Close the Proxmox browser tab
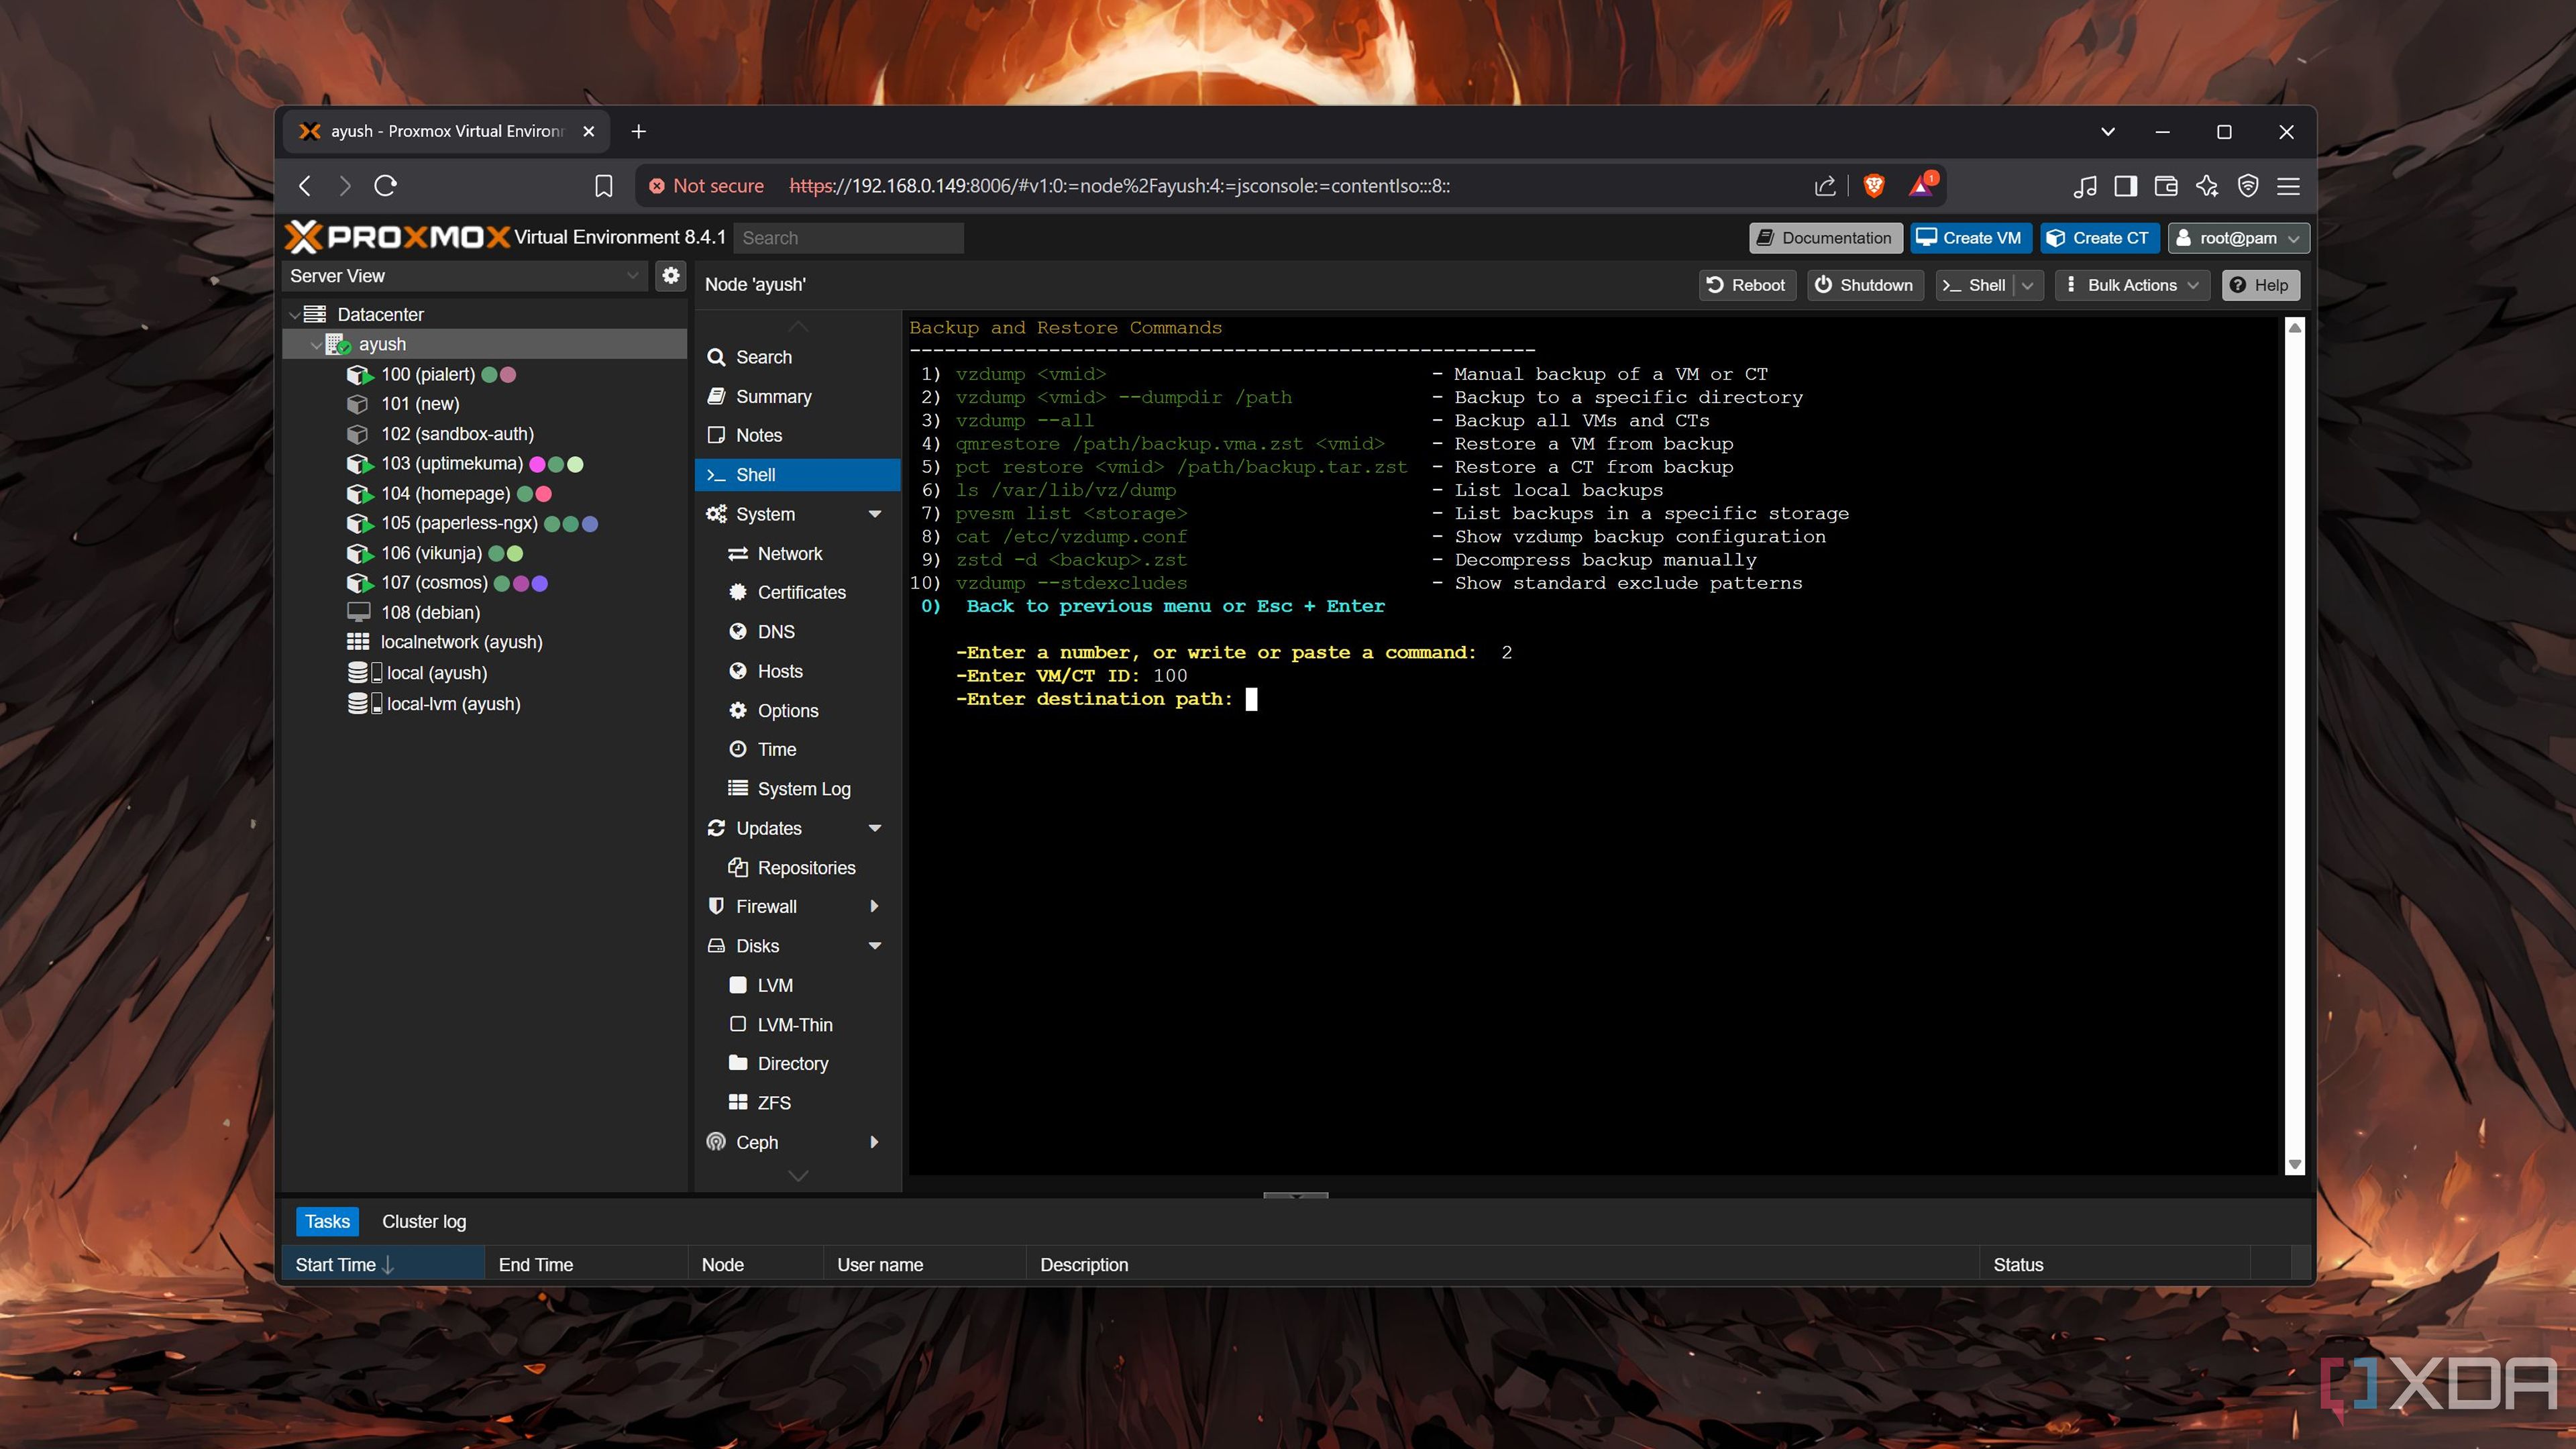 pos(589,131)
